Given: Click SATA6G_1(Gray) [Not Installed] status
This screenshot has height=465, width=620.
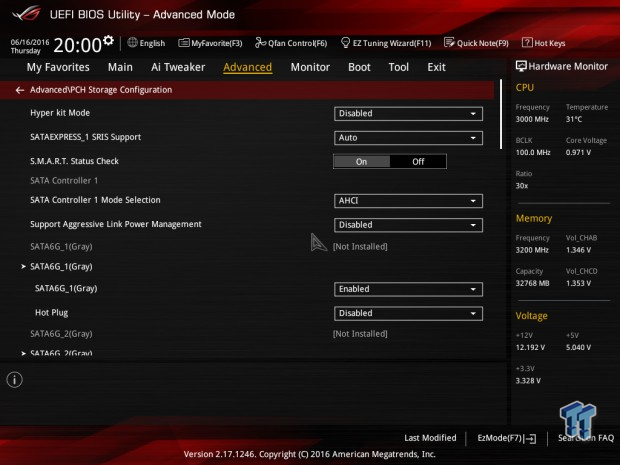Looking at the screenshot, I should [x=360, y=247].
